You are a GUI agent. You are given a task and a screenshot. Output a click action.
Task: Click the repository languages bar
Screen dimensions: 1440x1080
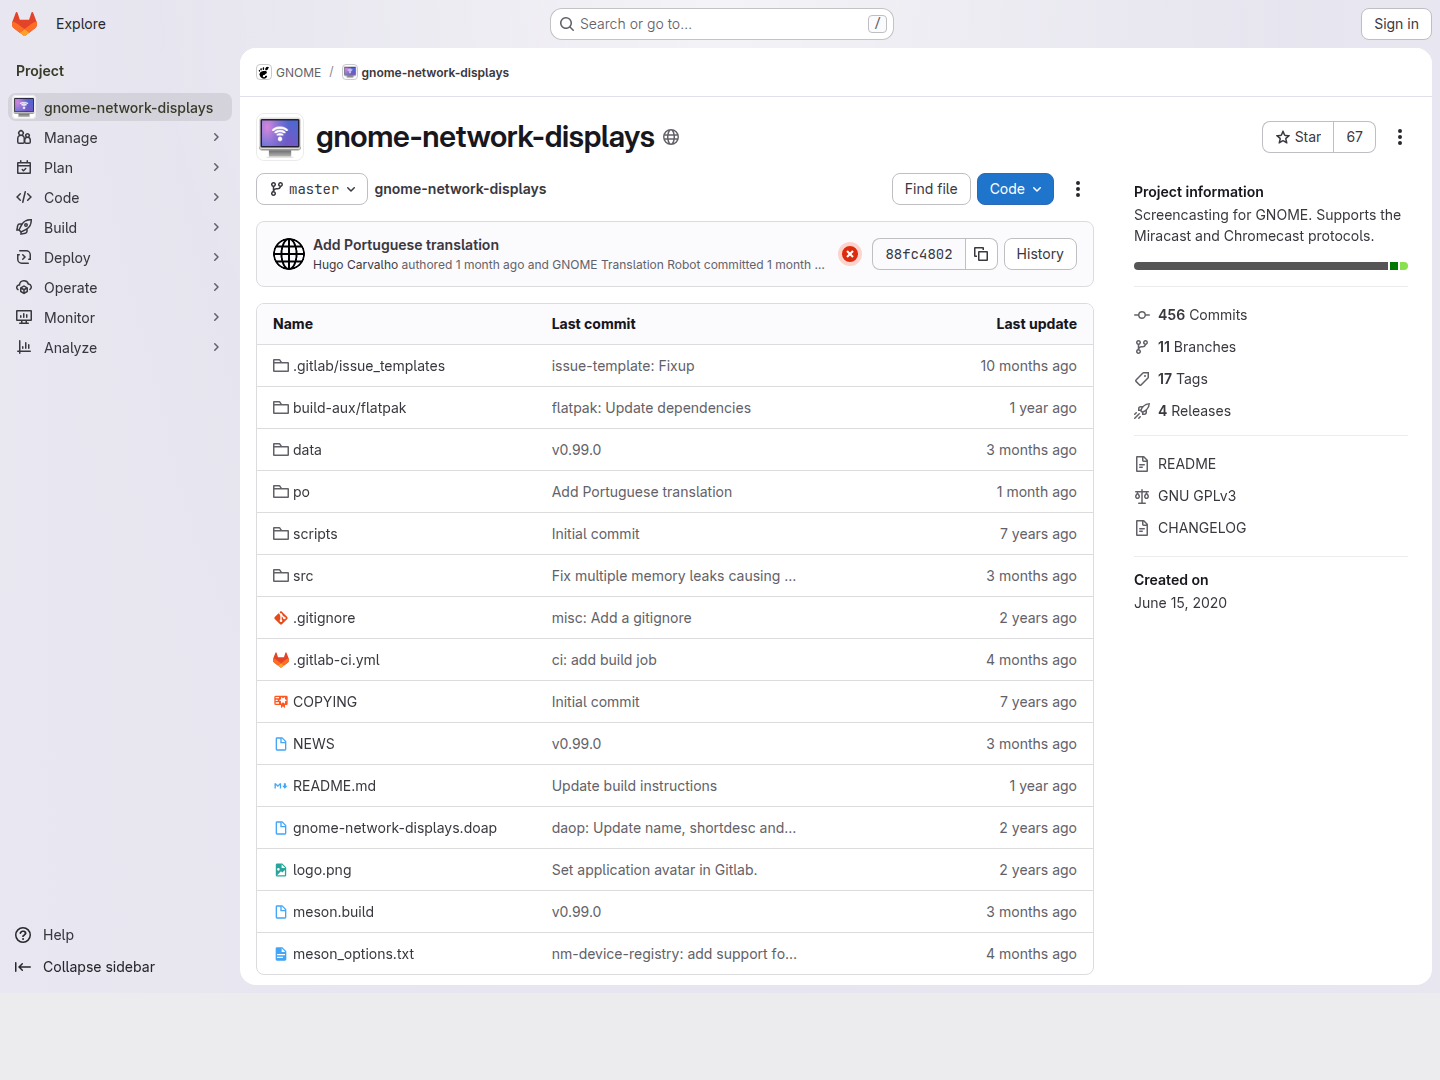pos(1271,266)
